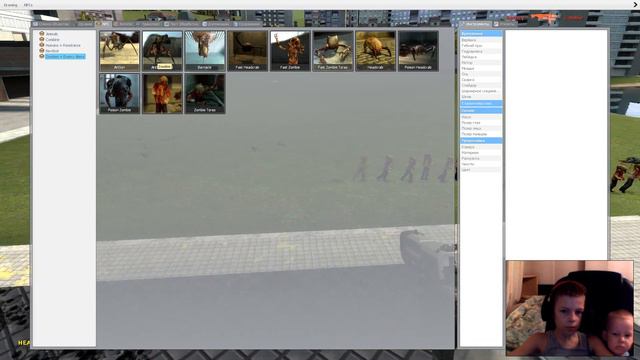Spawn the Antlion NPC
Image resolution: width=640 pixels, height=360 pixels.
click(x=119, y=51)
